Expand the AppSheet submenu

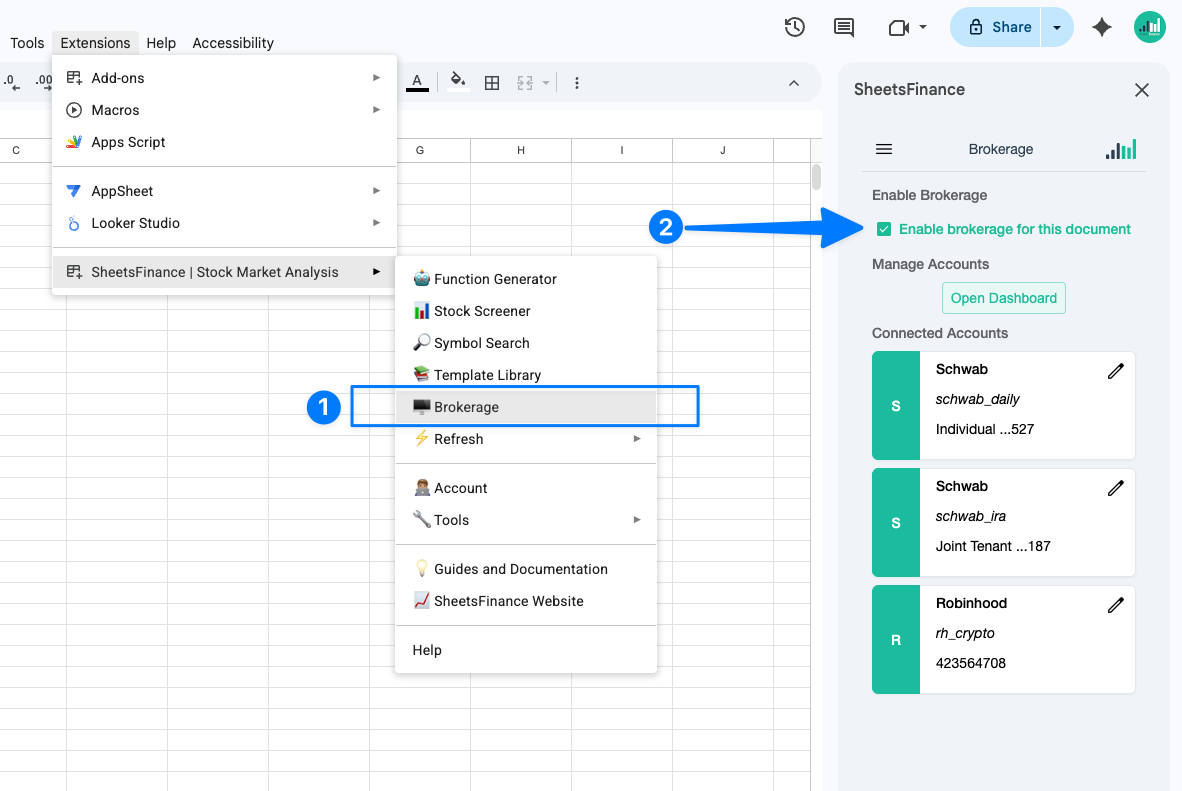[224, 191]
